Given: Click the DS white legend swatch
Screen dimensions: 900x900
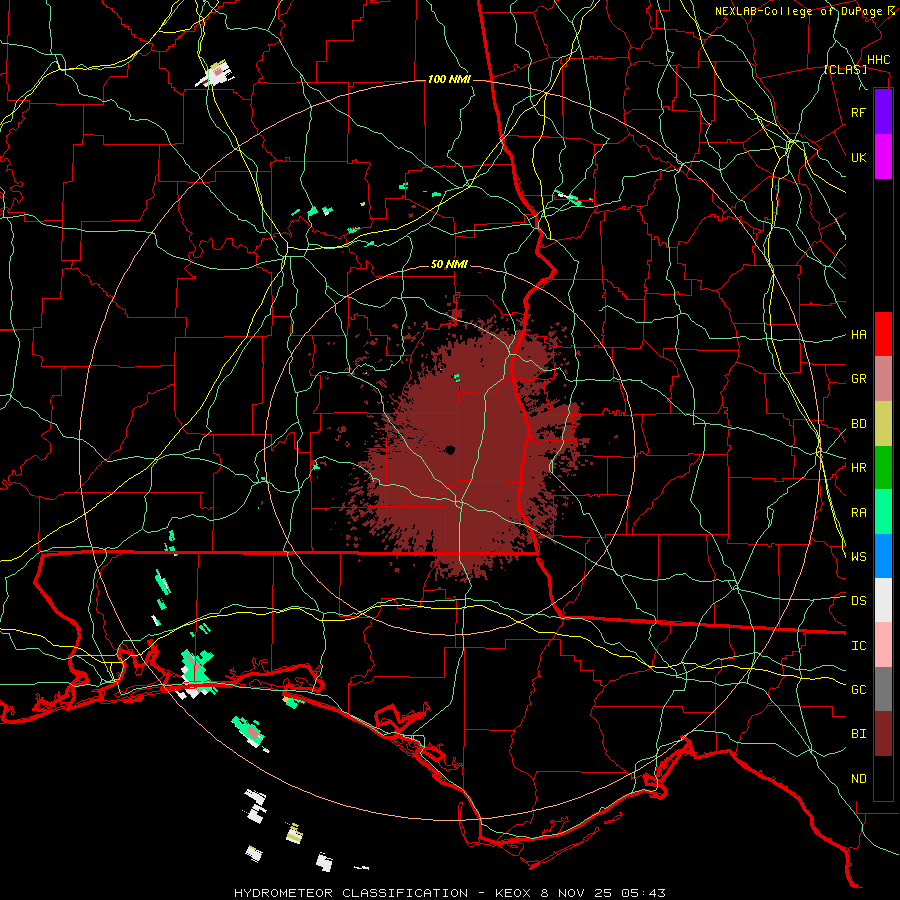Looking at the screenshot, I should click(x=883, y=600).
